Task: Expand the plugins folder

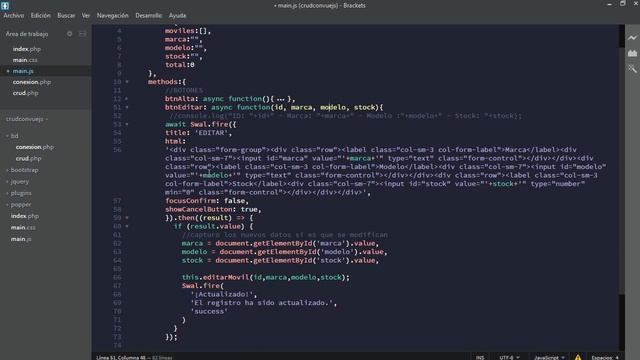Action: click(7, 193)
